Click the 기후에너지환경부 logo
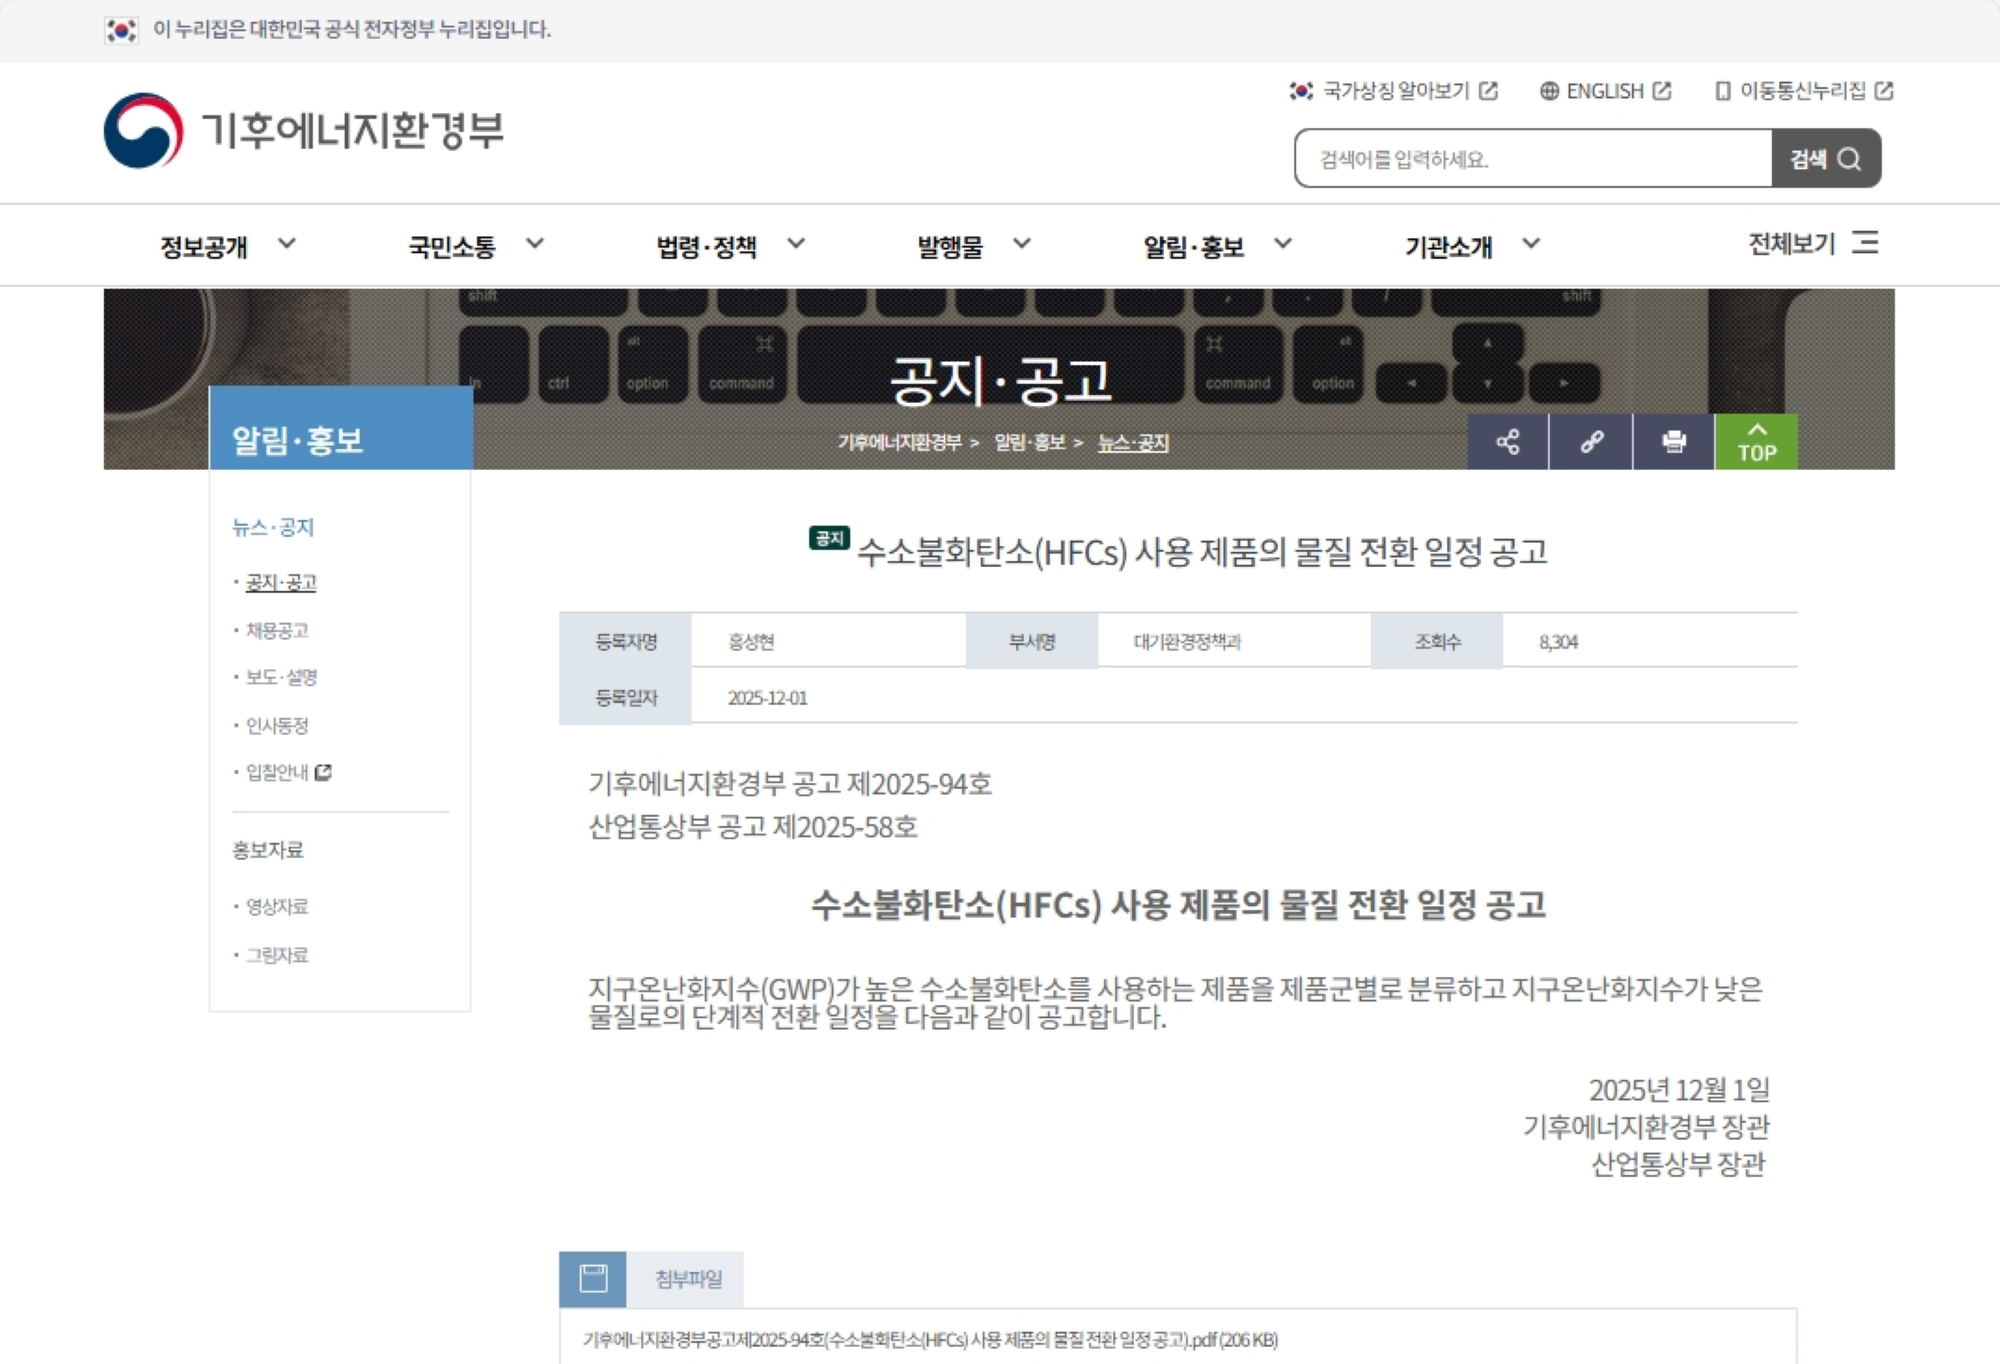The height and width of the screenshot is (1364, 2000). coord(304,131)
